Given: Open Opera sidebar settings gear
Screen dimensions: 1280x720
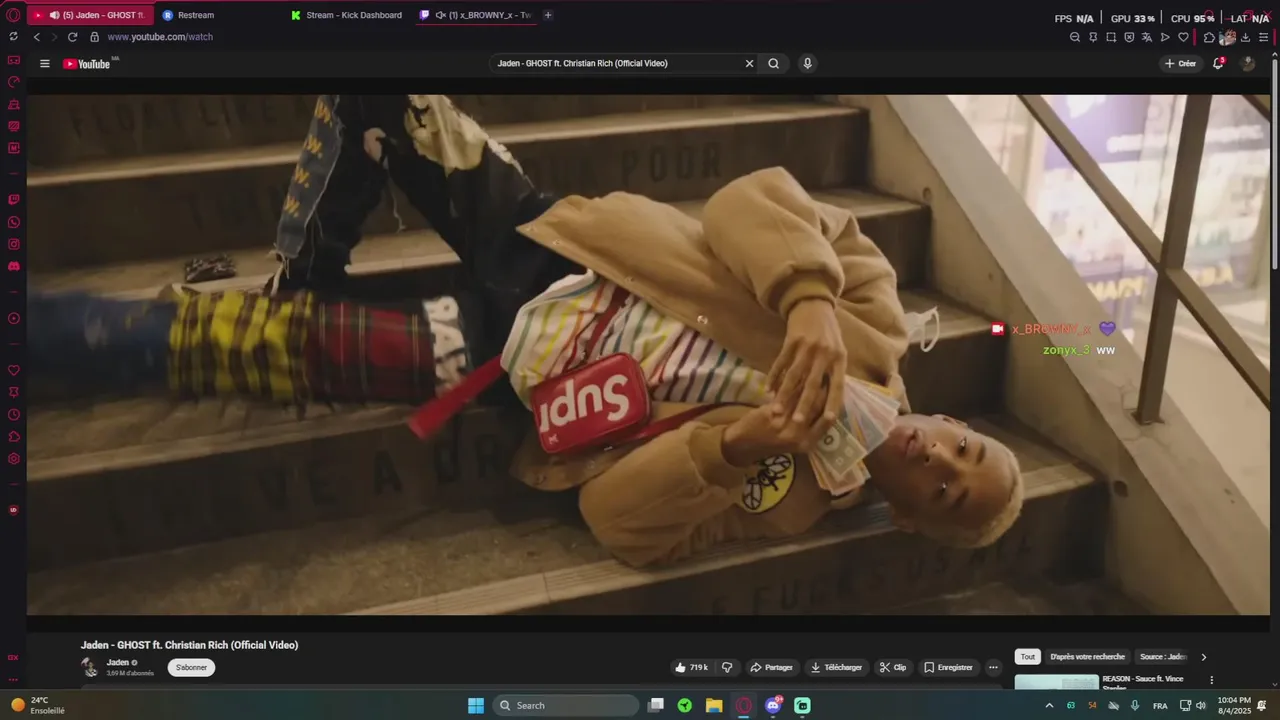Looking at the screenshot, I should (14, 459).
